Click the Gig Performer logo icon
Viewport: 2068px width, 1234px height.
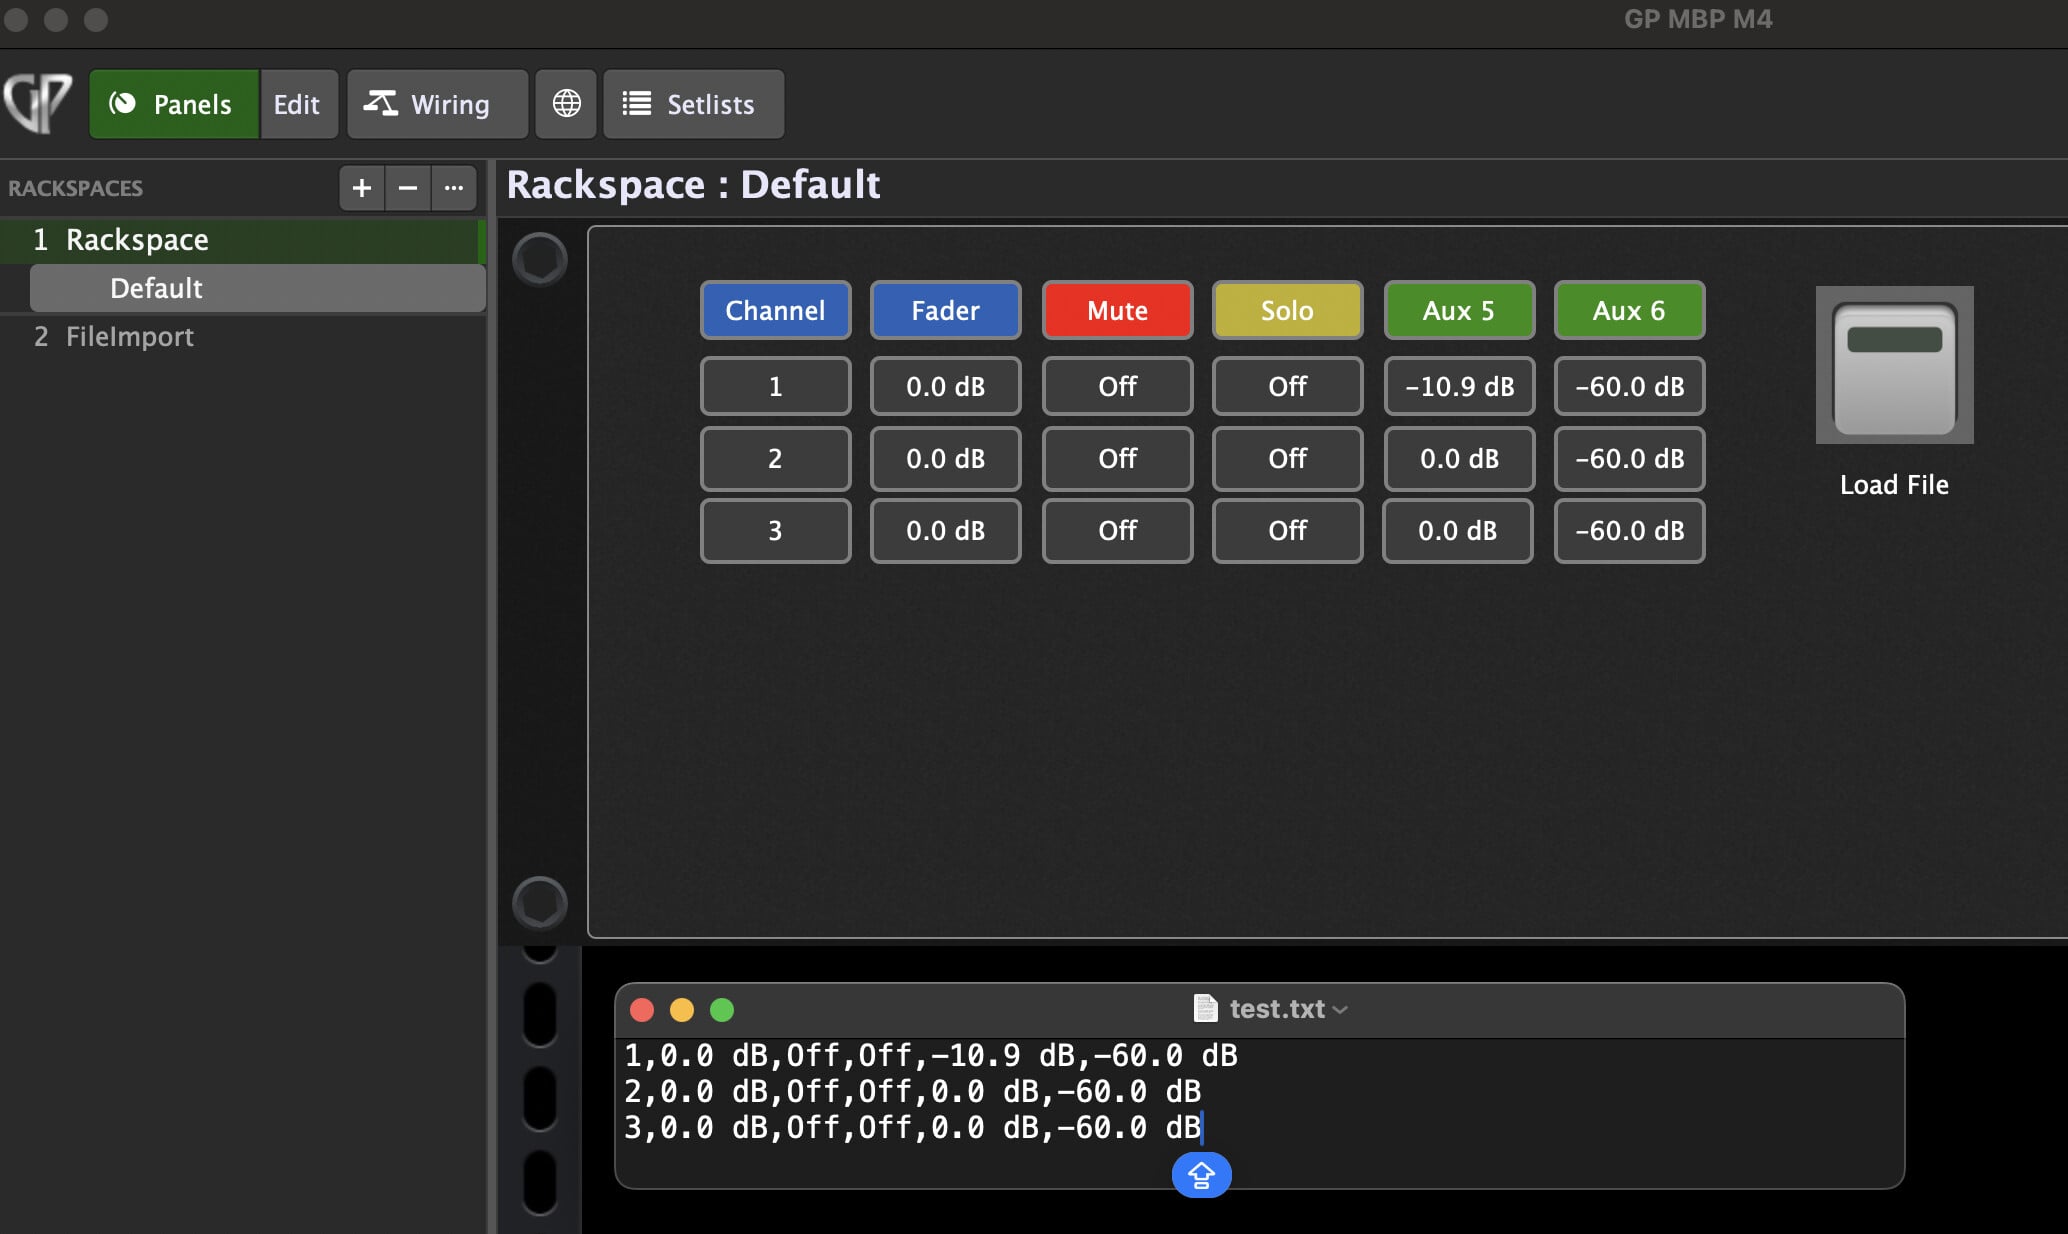tap(38, 103)
